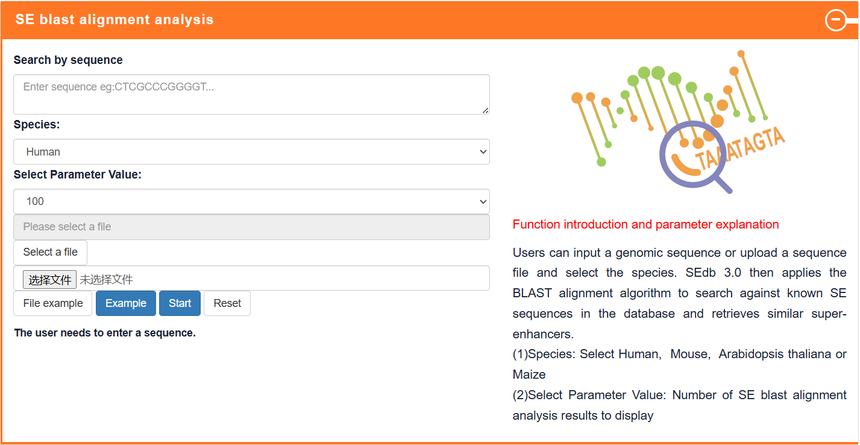Click the 选择文件 file chooser button
The height and width of the screenshot is (445, 860).
click(x=50, y=279)
